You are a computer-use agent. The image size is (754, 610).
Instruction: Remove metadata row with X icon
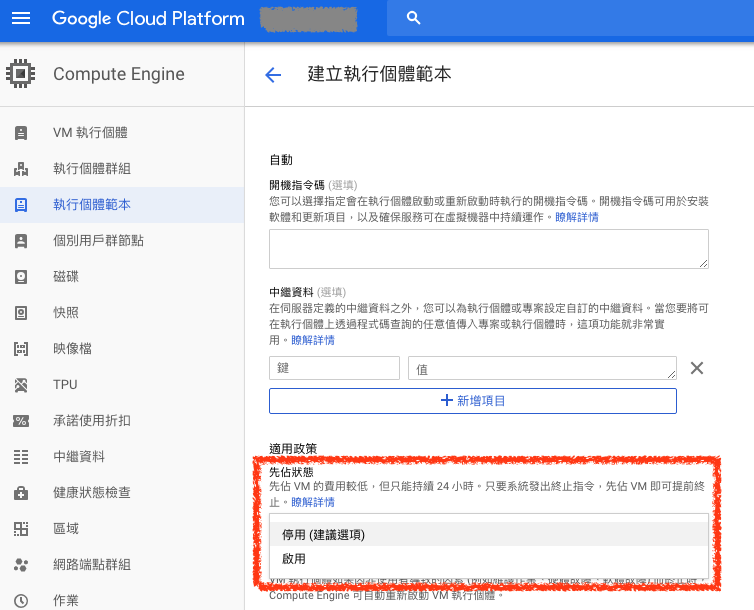(x=697, y=368)
